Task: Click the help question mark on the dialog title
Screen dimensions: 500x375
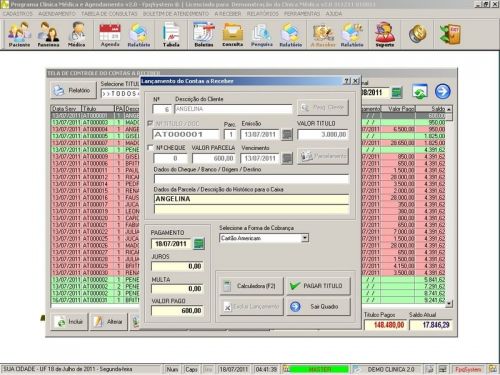Action: (347, 81)
